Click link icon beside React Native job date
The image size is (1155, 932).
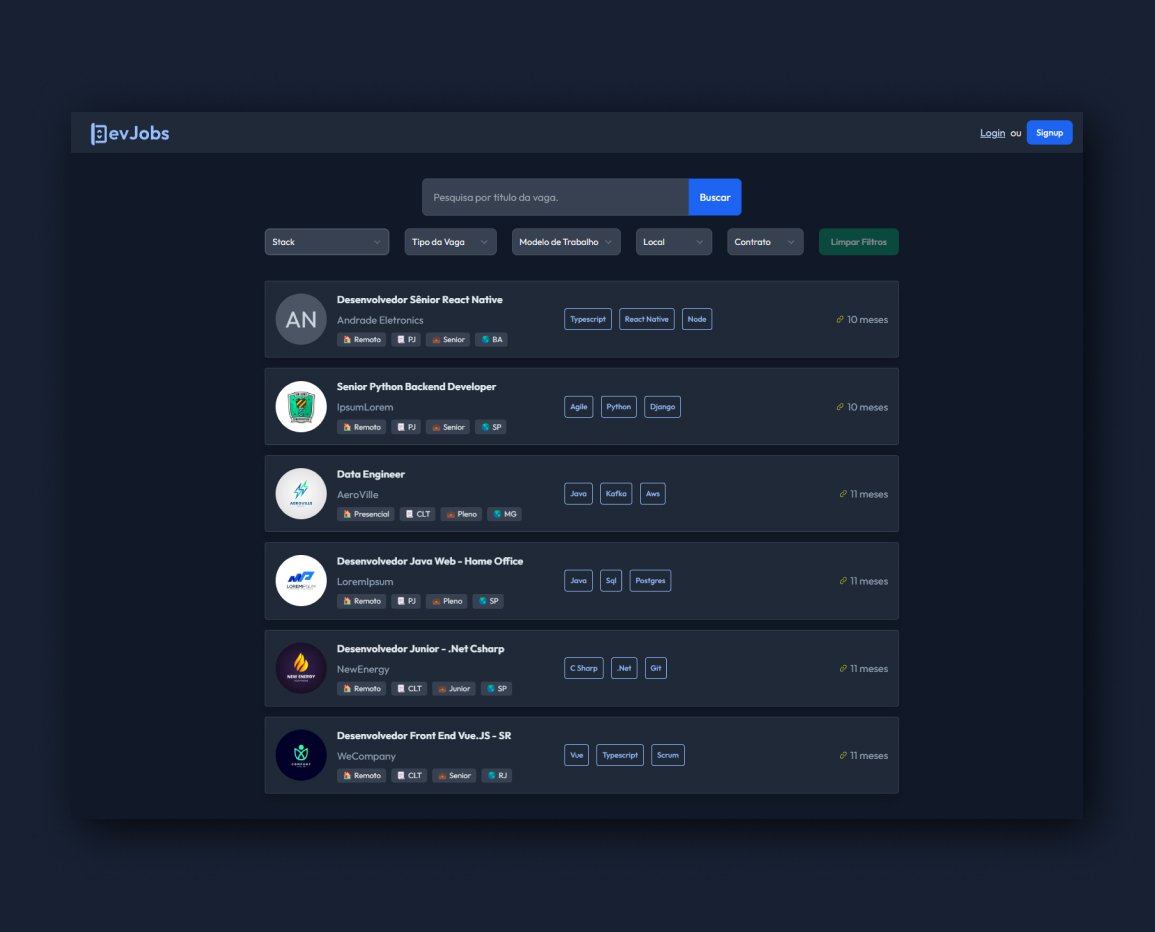840,320
